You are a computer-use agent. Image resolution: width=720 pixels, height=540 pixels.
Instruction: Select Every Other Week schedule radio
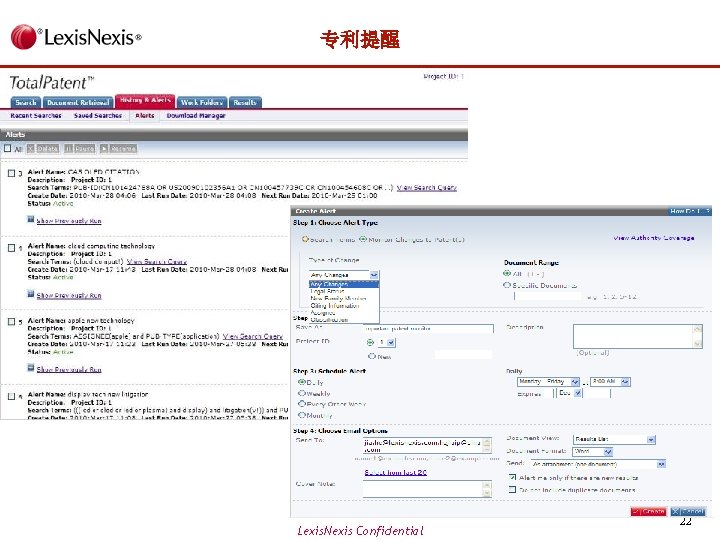[x=302, y=404]
